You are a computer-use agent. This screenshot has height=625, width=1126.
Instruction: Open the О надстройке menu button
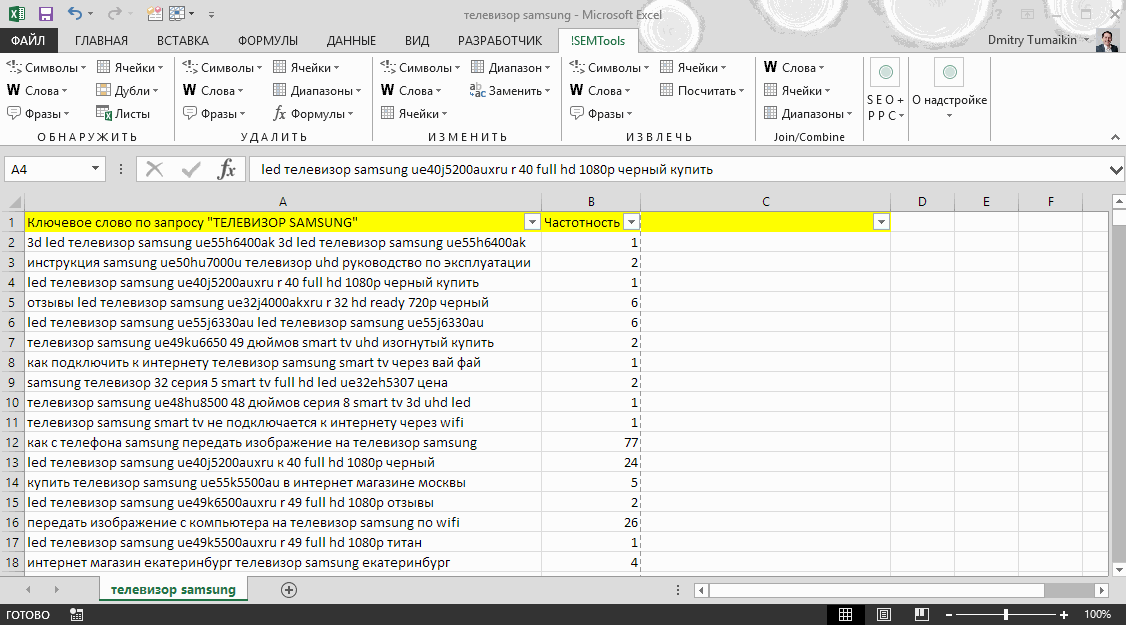[949, 91]
